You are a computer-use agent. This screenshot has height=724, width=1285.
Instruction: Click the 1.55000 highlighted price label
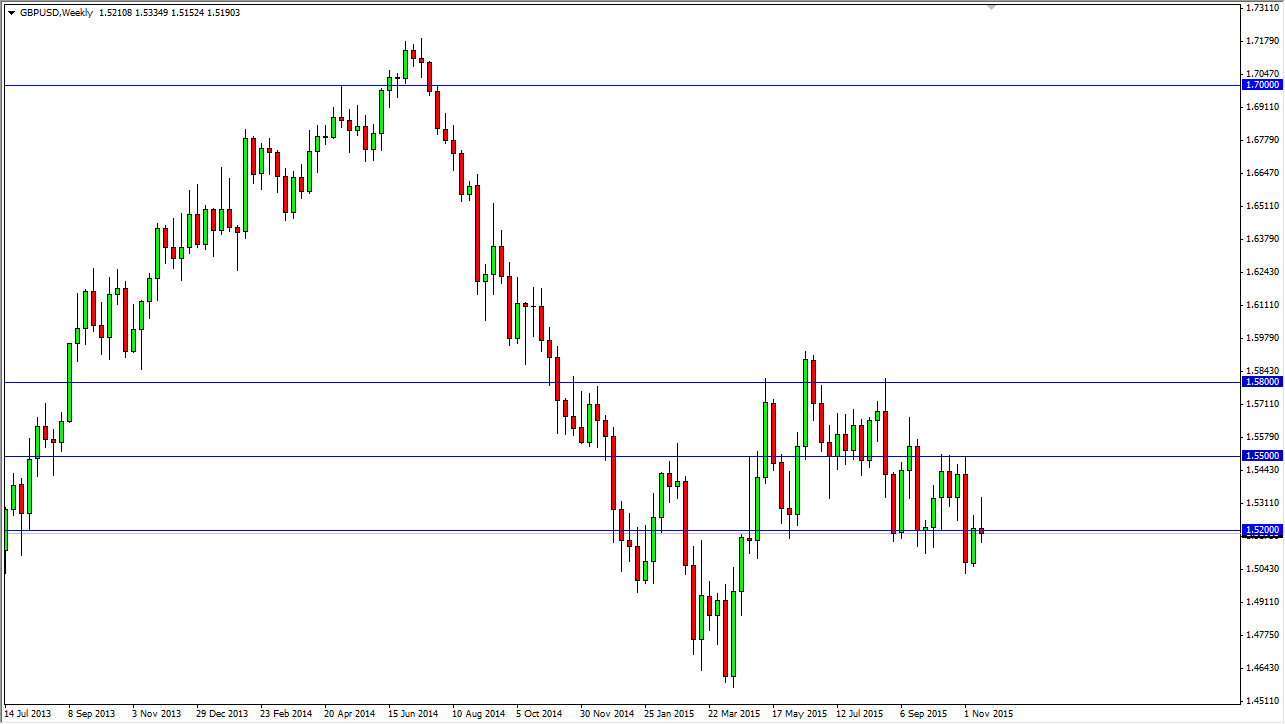(x=1262, y=456)
